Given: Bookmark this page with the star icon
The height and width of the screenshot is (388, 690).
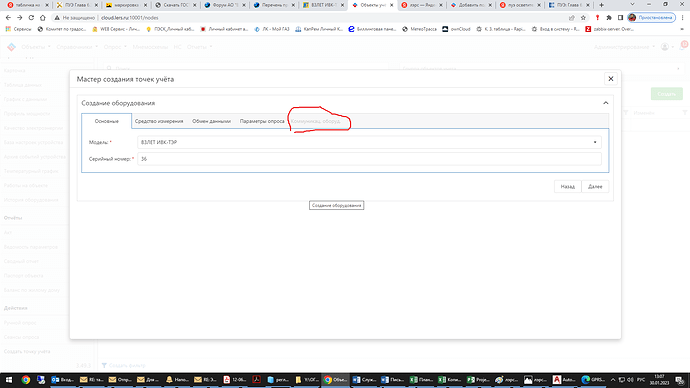Looking at the screenshot, I should coord(584,18).
